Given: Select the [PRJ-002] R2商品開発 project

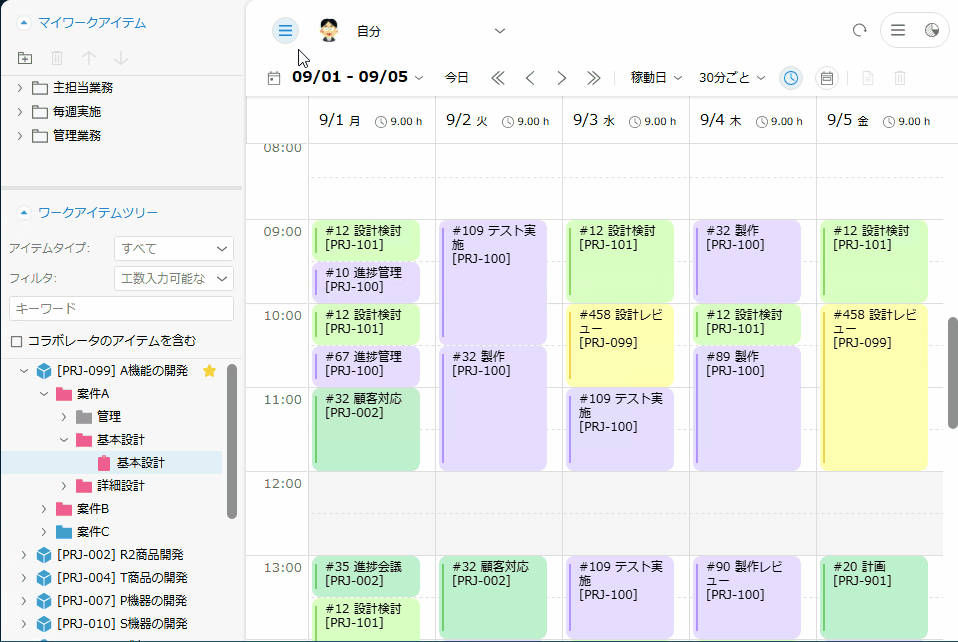Looking at the screenshot, I should pyautogui.click(x=120, y=555).
